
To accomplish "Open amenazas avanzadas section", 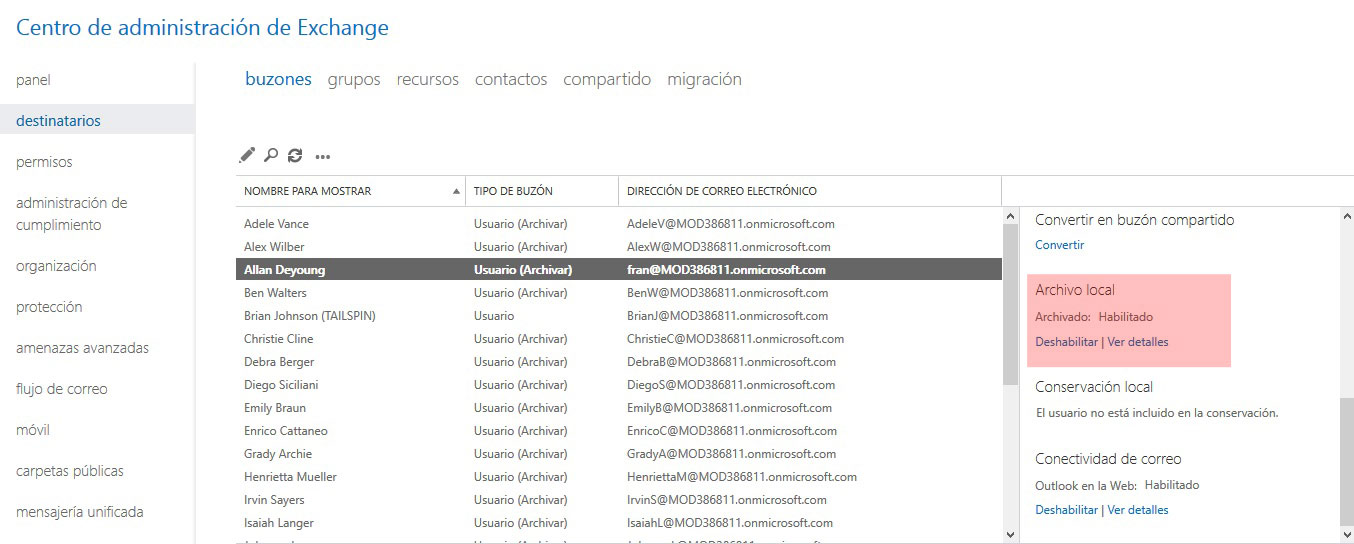I will [x=82, y=348].
